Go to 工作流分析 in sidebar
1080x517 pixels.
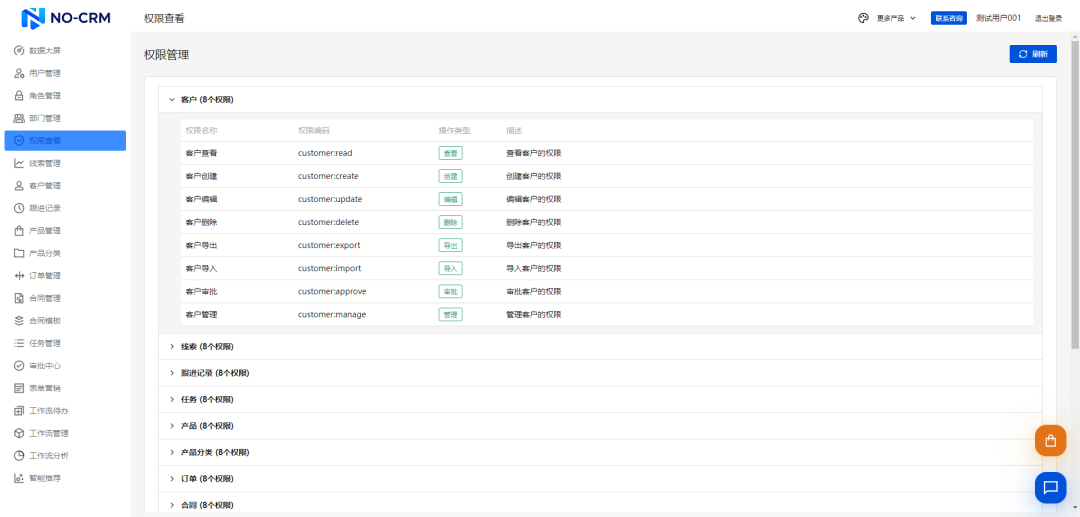pos(65,456)
